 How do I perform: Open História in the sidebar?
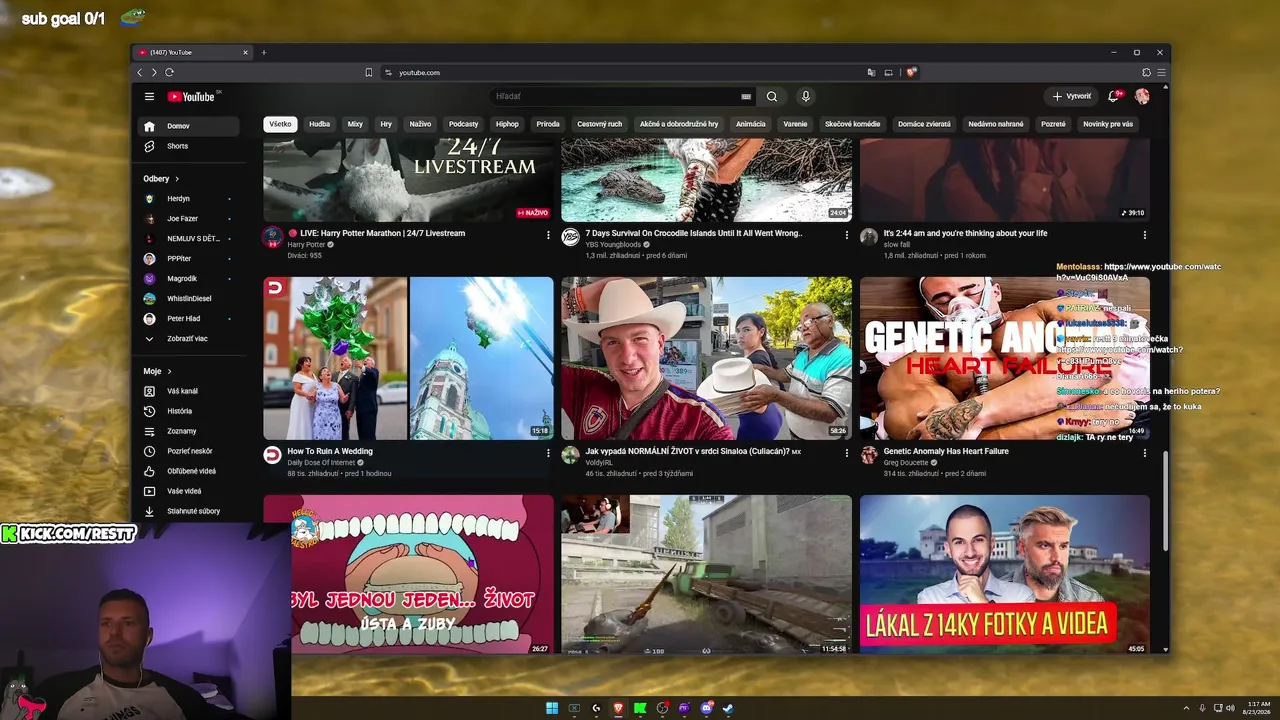pos(189,411)
